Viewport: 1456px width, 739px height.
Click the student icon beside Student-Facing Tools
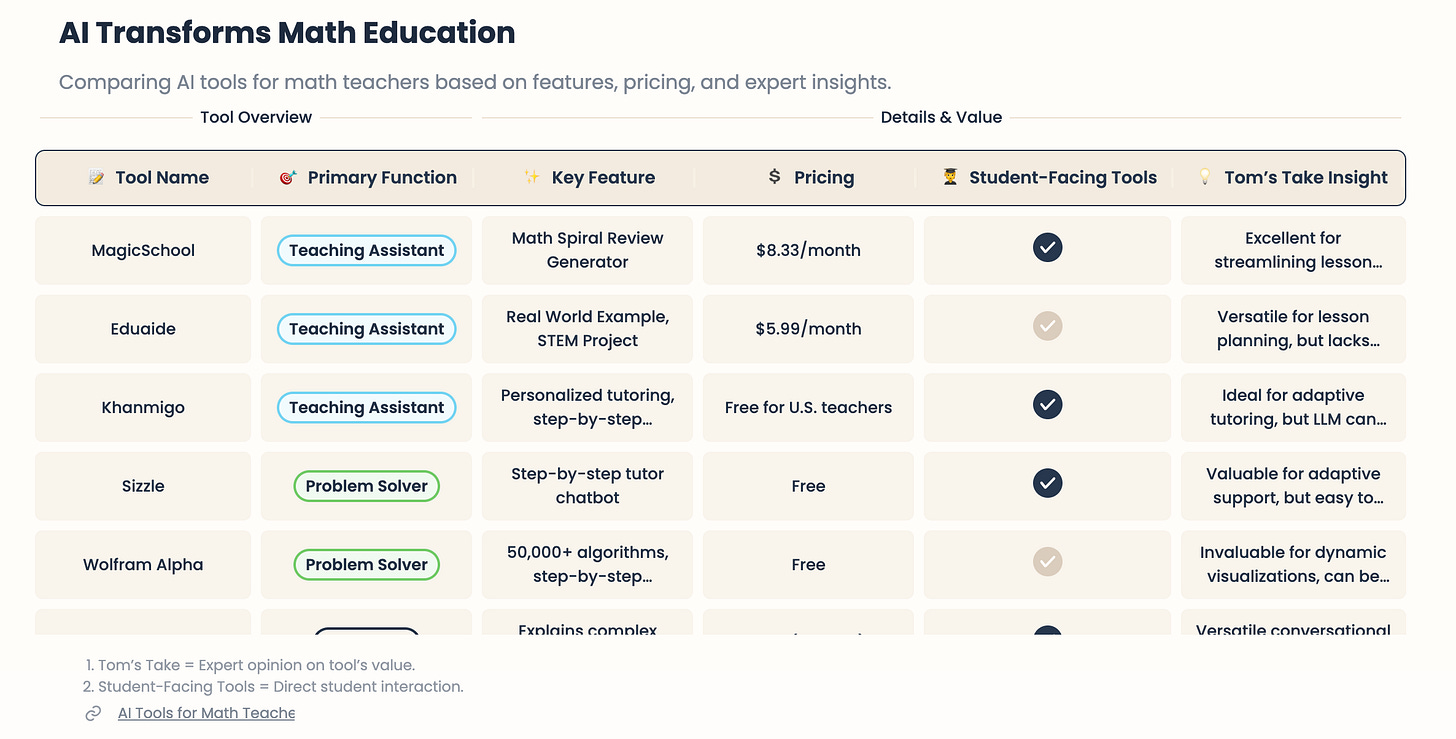click(950, 178)
